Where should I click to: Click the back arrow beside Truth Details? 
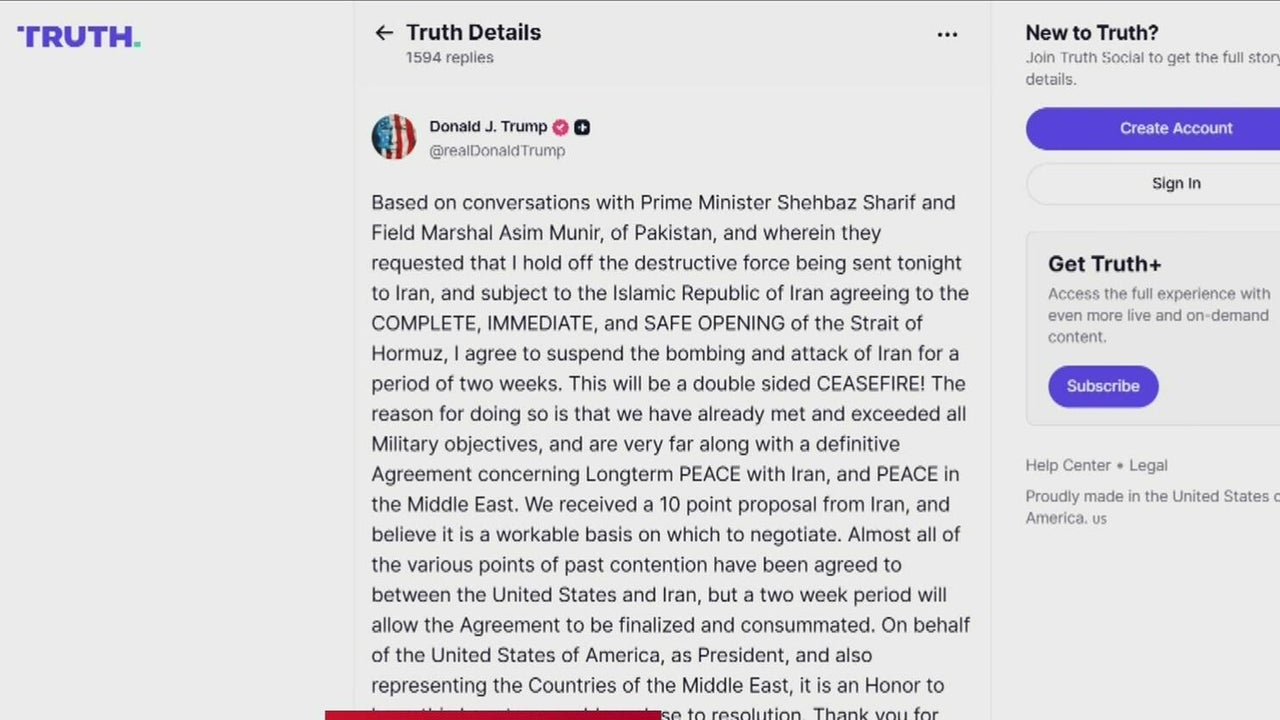384,33
